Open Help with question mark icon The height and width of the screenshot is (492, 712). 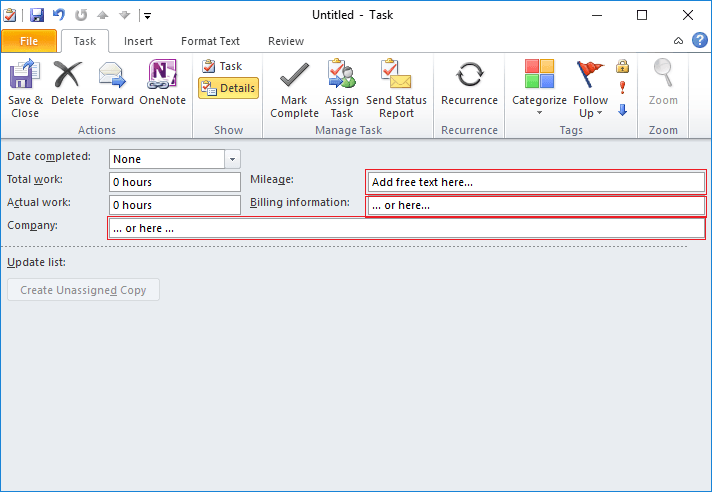click(x=700, y=40)
